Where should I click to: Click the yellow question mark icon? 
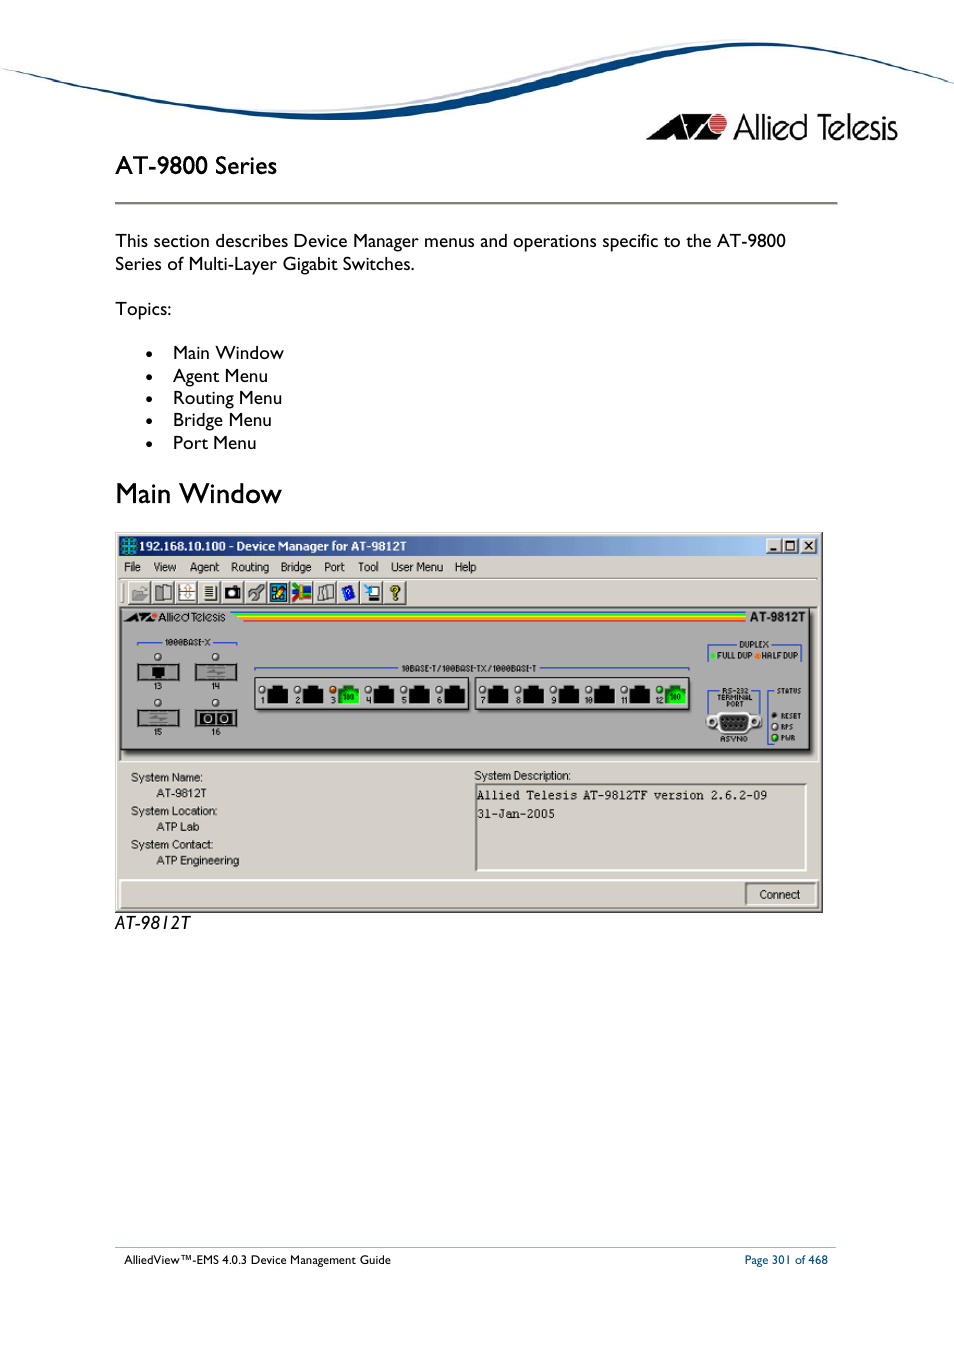click(x=395, y=593)
